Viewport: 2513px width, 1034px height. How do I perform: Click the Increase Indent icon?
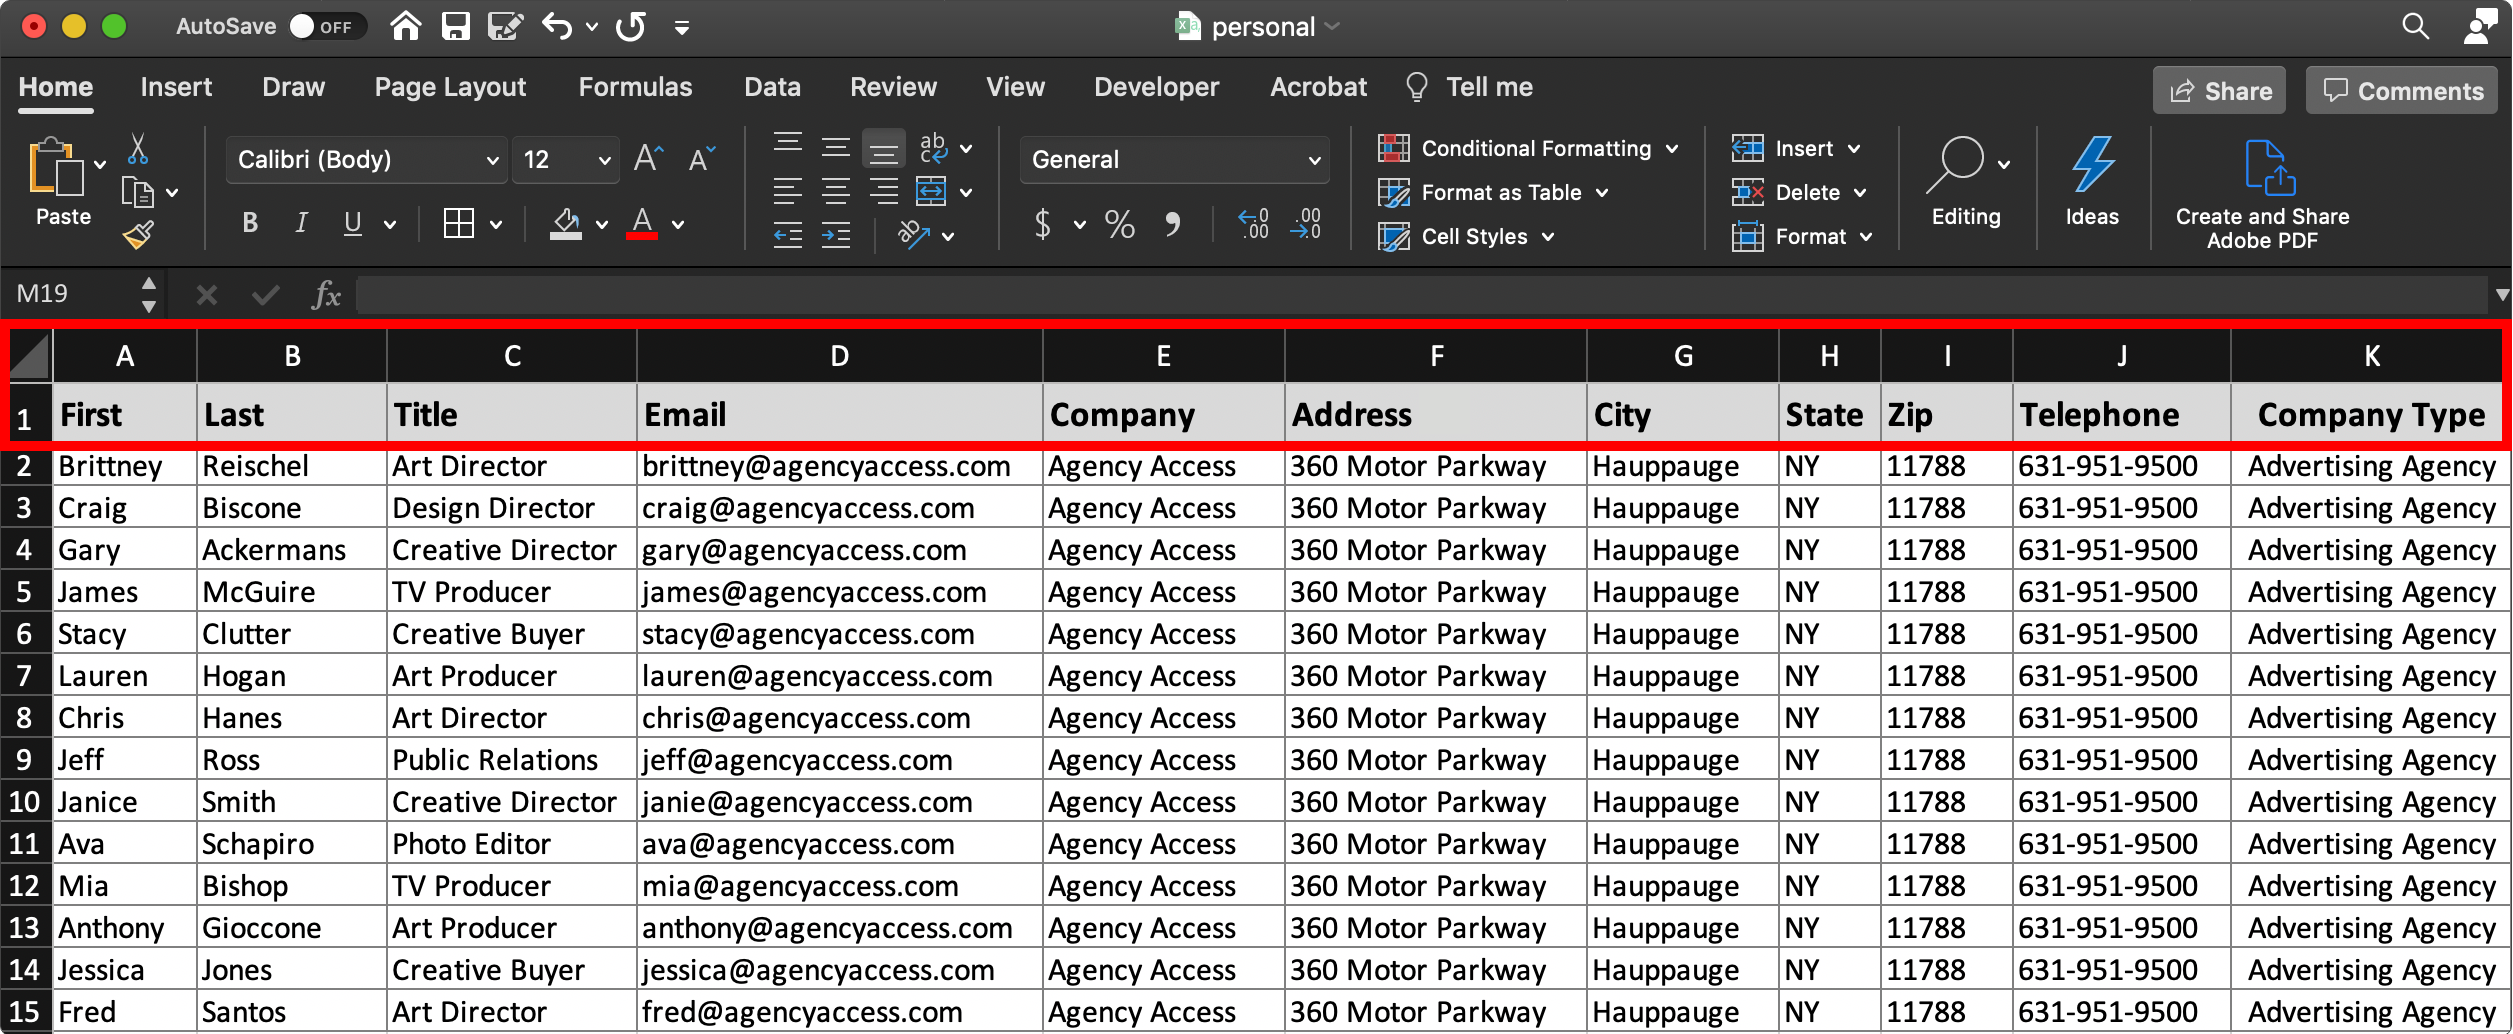pos(836,236)
